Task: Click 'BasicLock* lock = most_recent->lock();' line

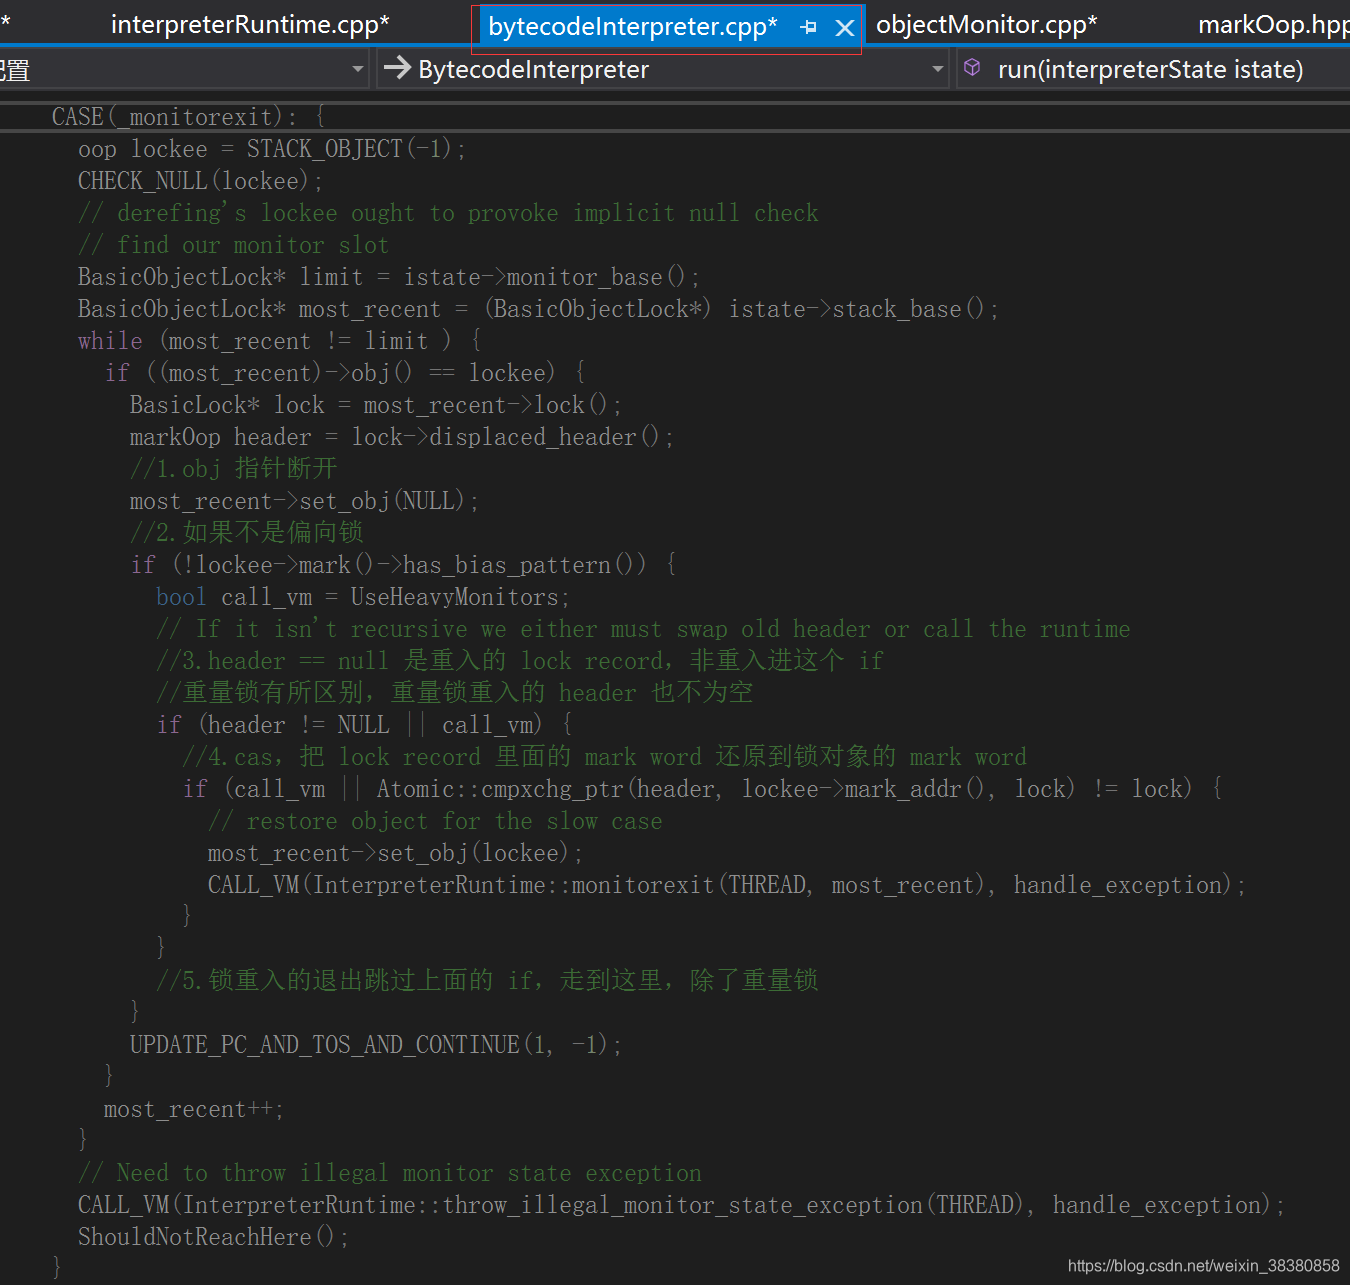Action: (x=376, y=405)
